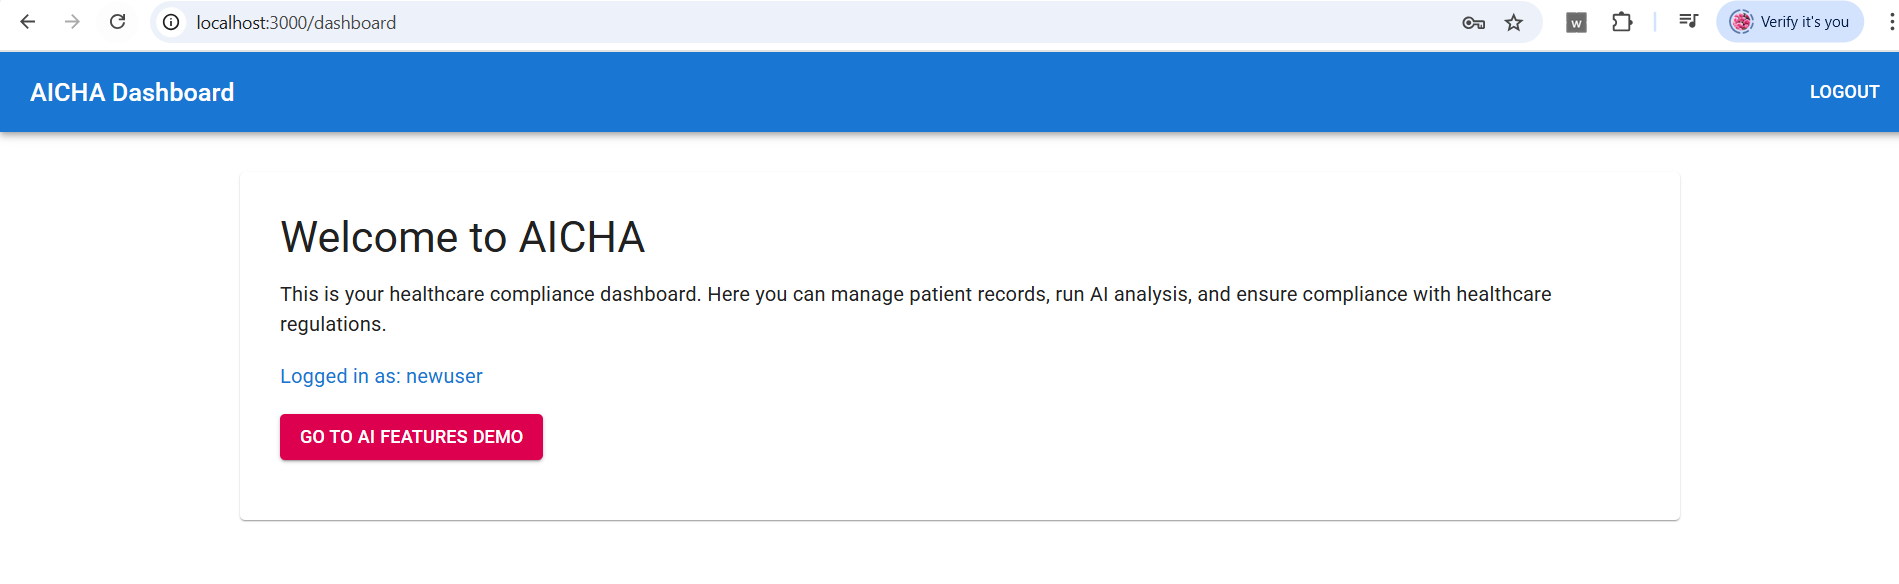This screenshot has width=1899, height=584.
Task: Open the media controls icon
Action: click(x=1688, y=22)
